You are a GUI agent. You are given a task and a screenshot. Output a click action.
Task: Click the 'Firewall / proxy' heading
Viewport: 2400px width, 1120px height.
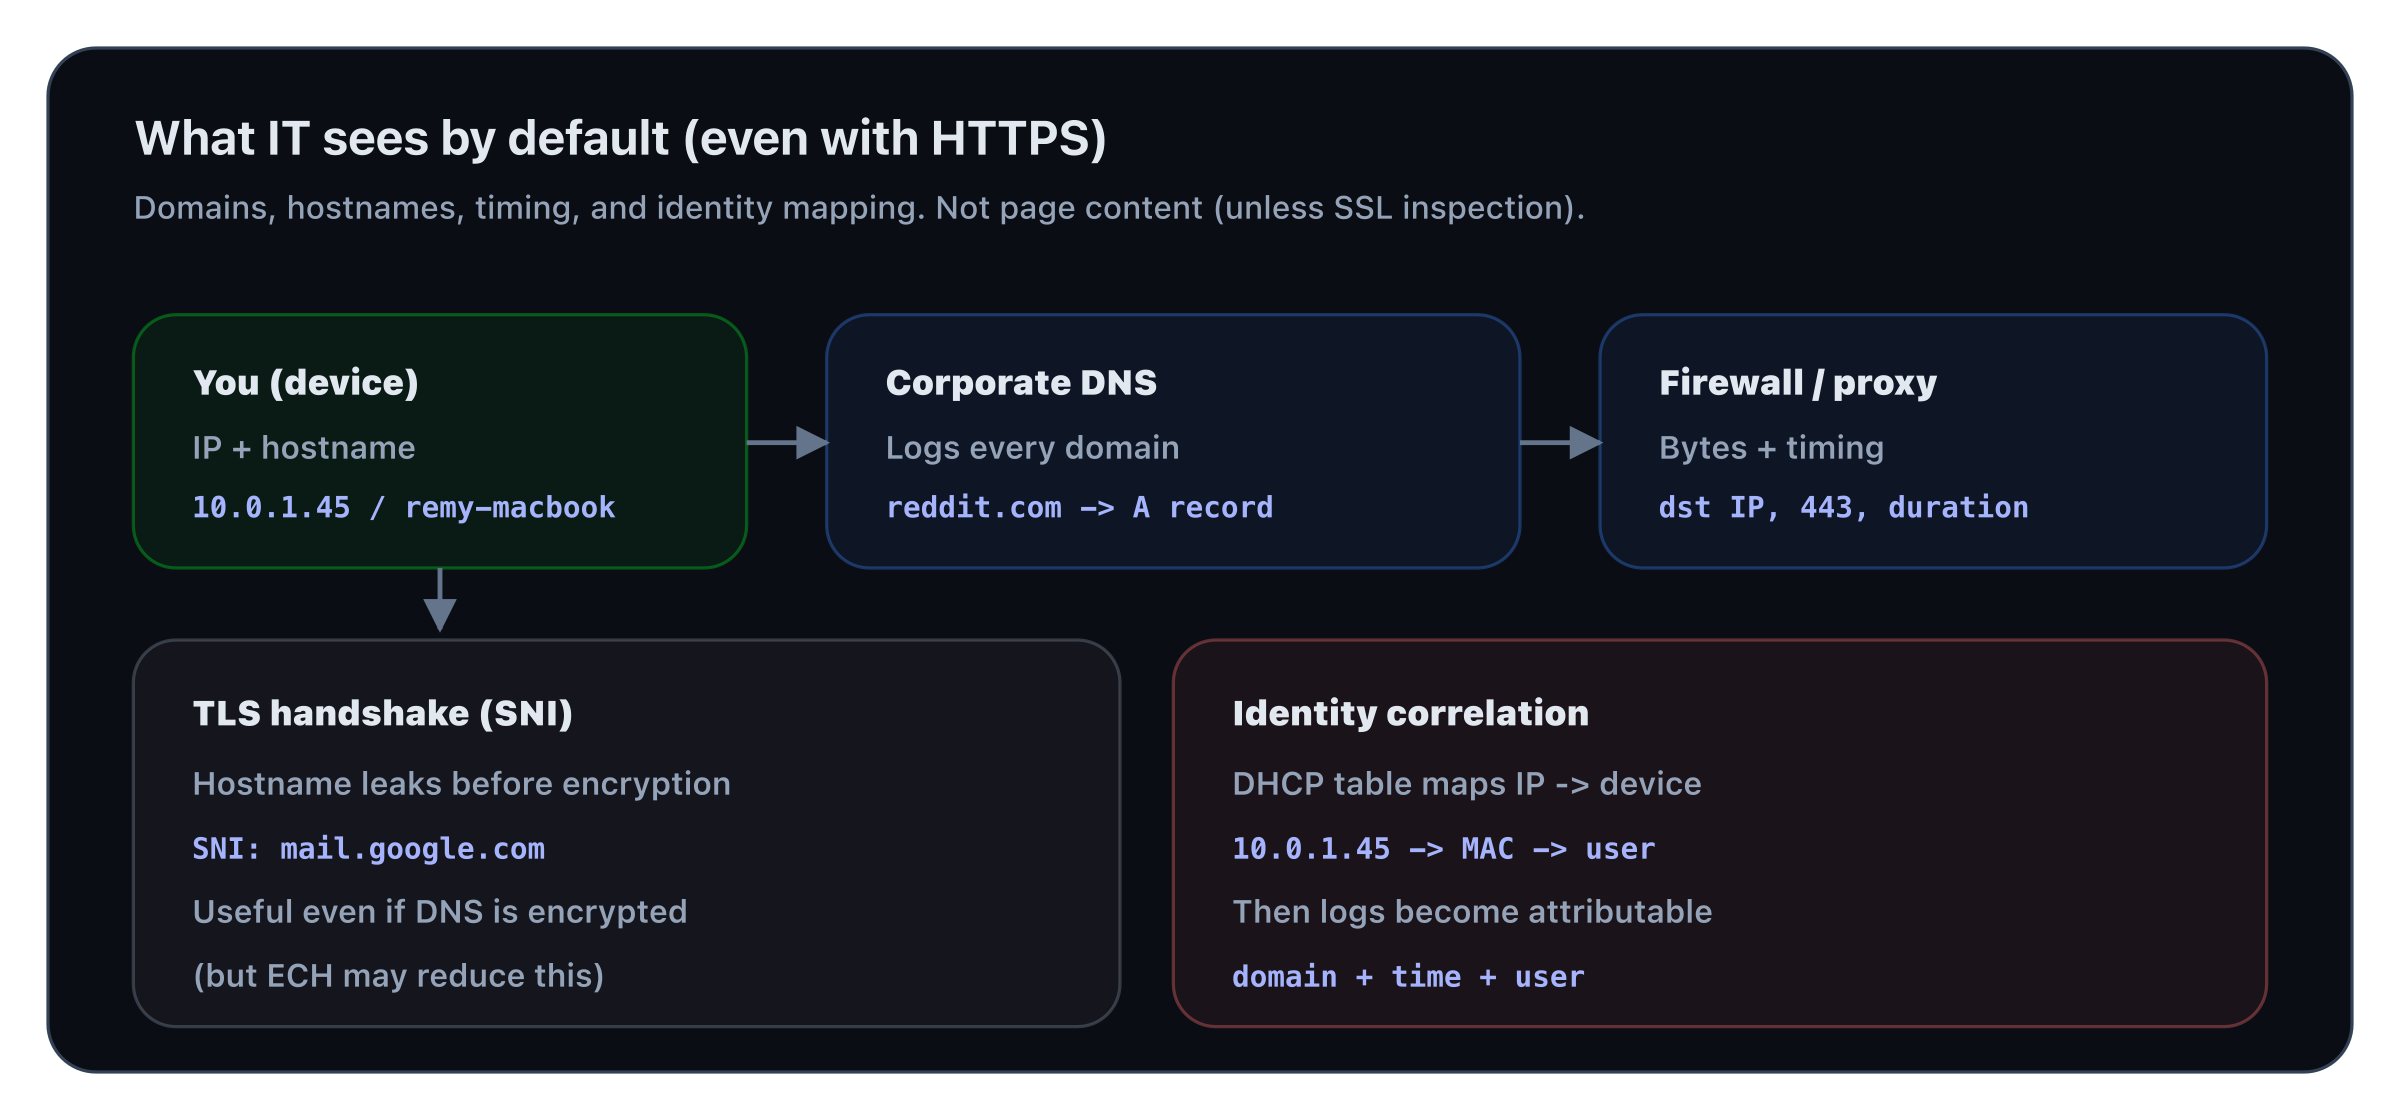[x=1797, y=383]
